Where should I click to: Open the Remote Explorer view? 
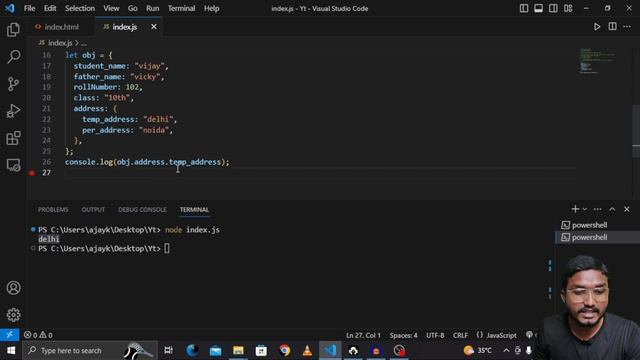click(x=13, y=165)
